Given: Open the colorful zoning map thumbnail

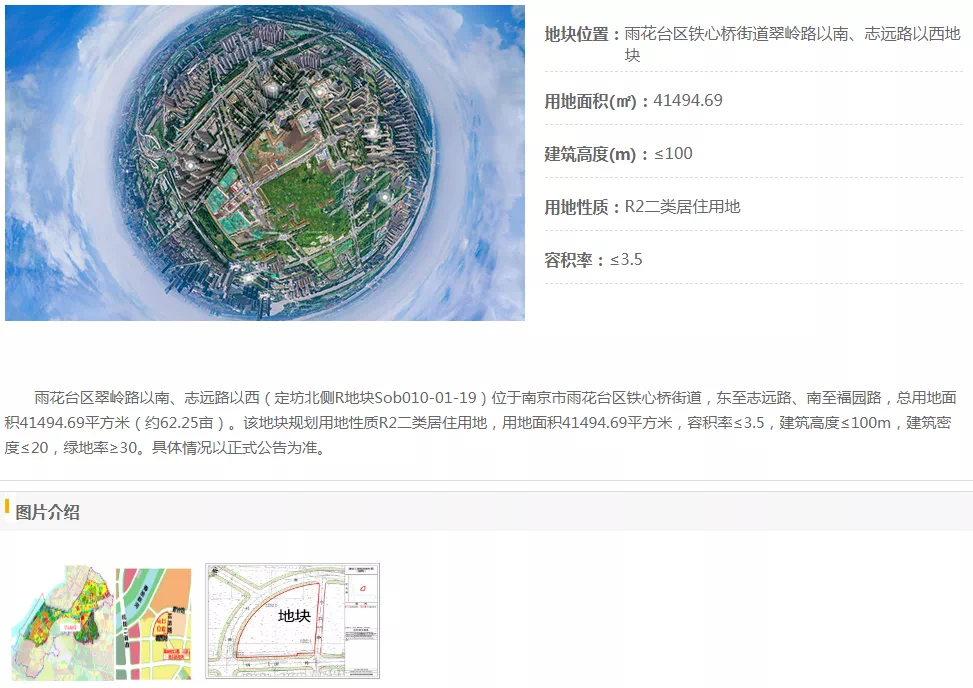Looking at the screenshot, I should 101,622.
